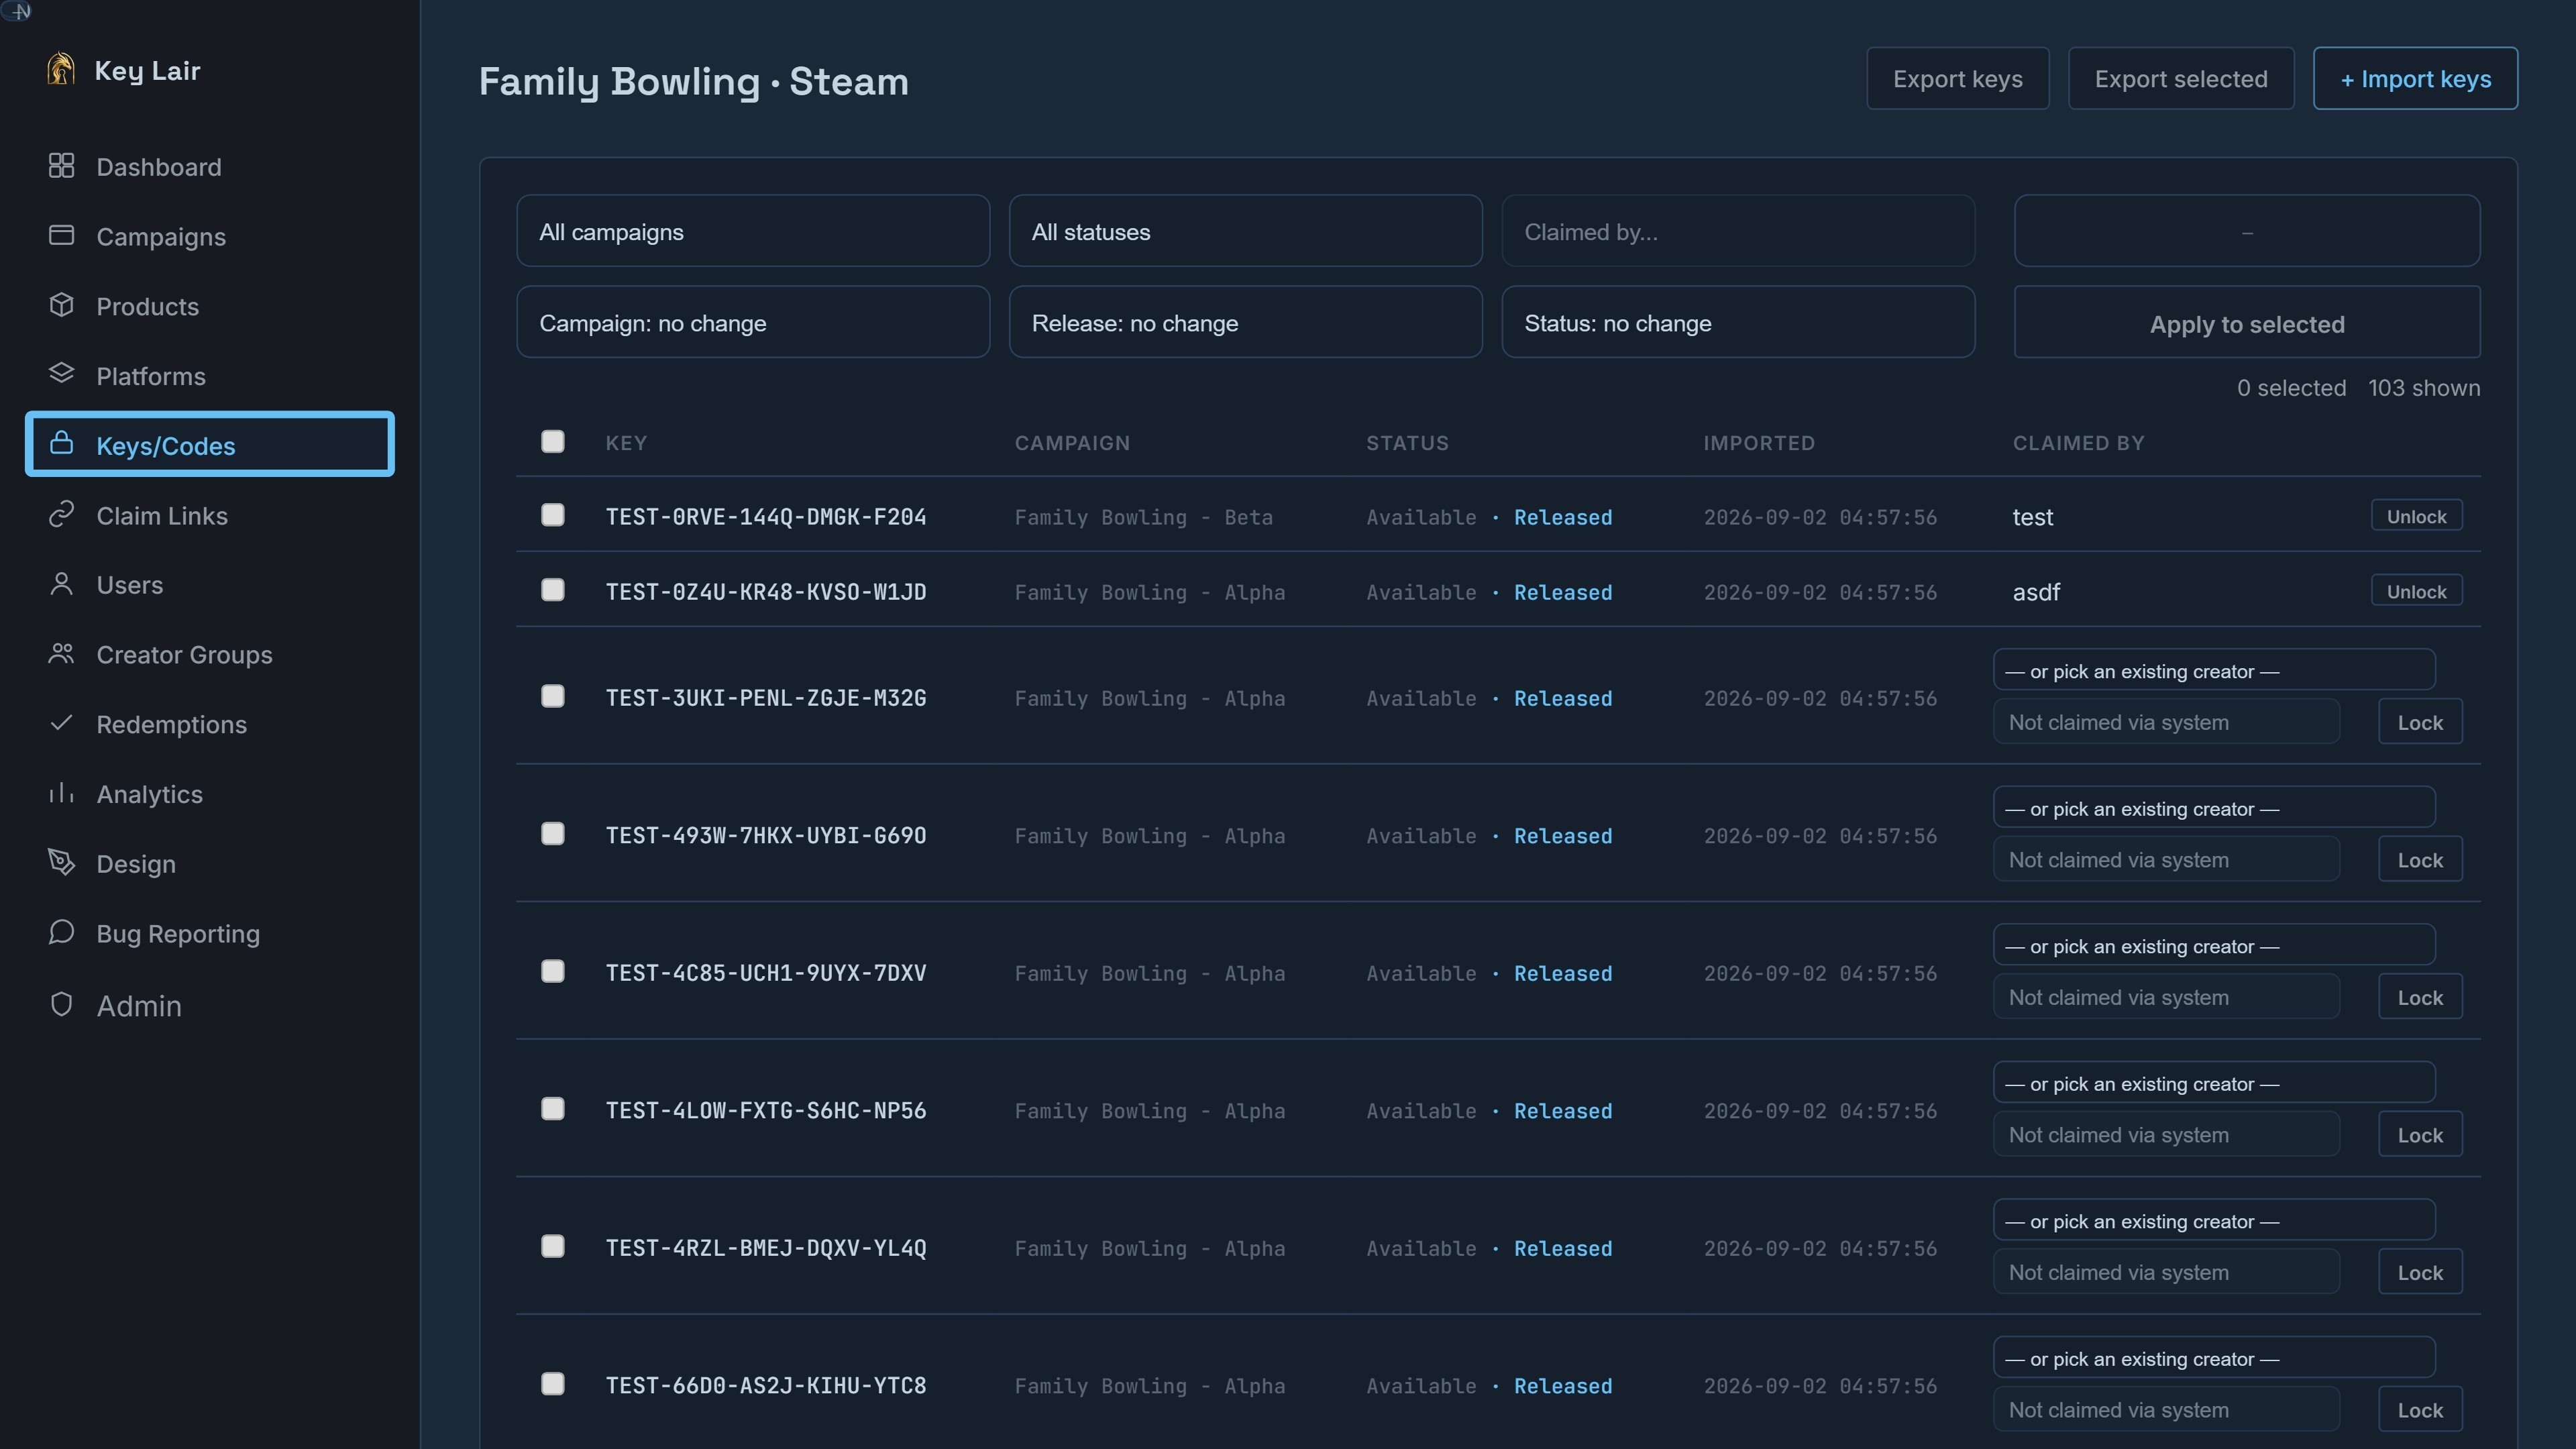Image resolution: width=2576 pixels, height=1449 pixels.
Task: Check the box for key TEST-0RVE-144Q-DMGK-F204
Action: tap(552, 514)
